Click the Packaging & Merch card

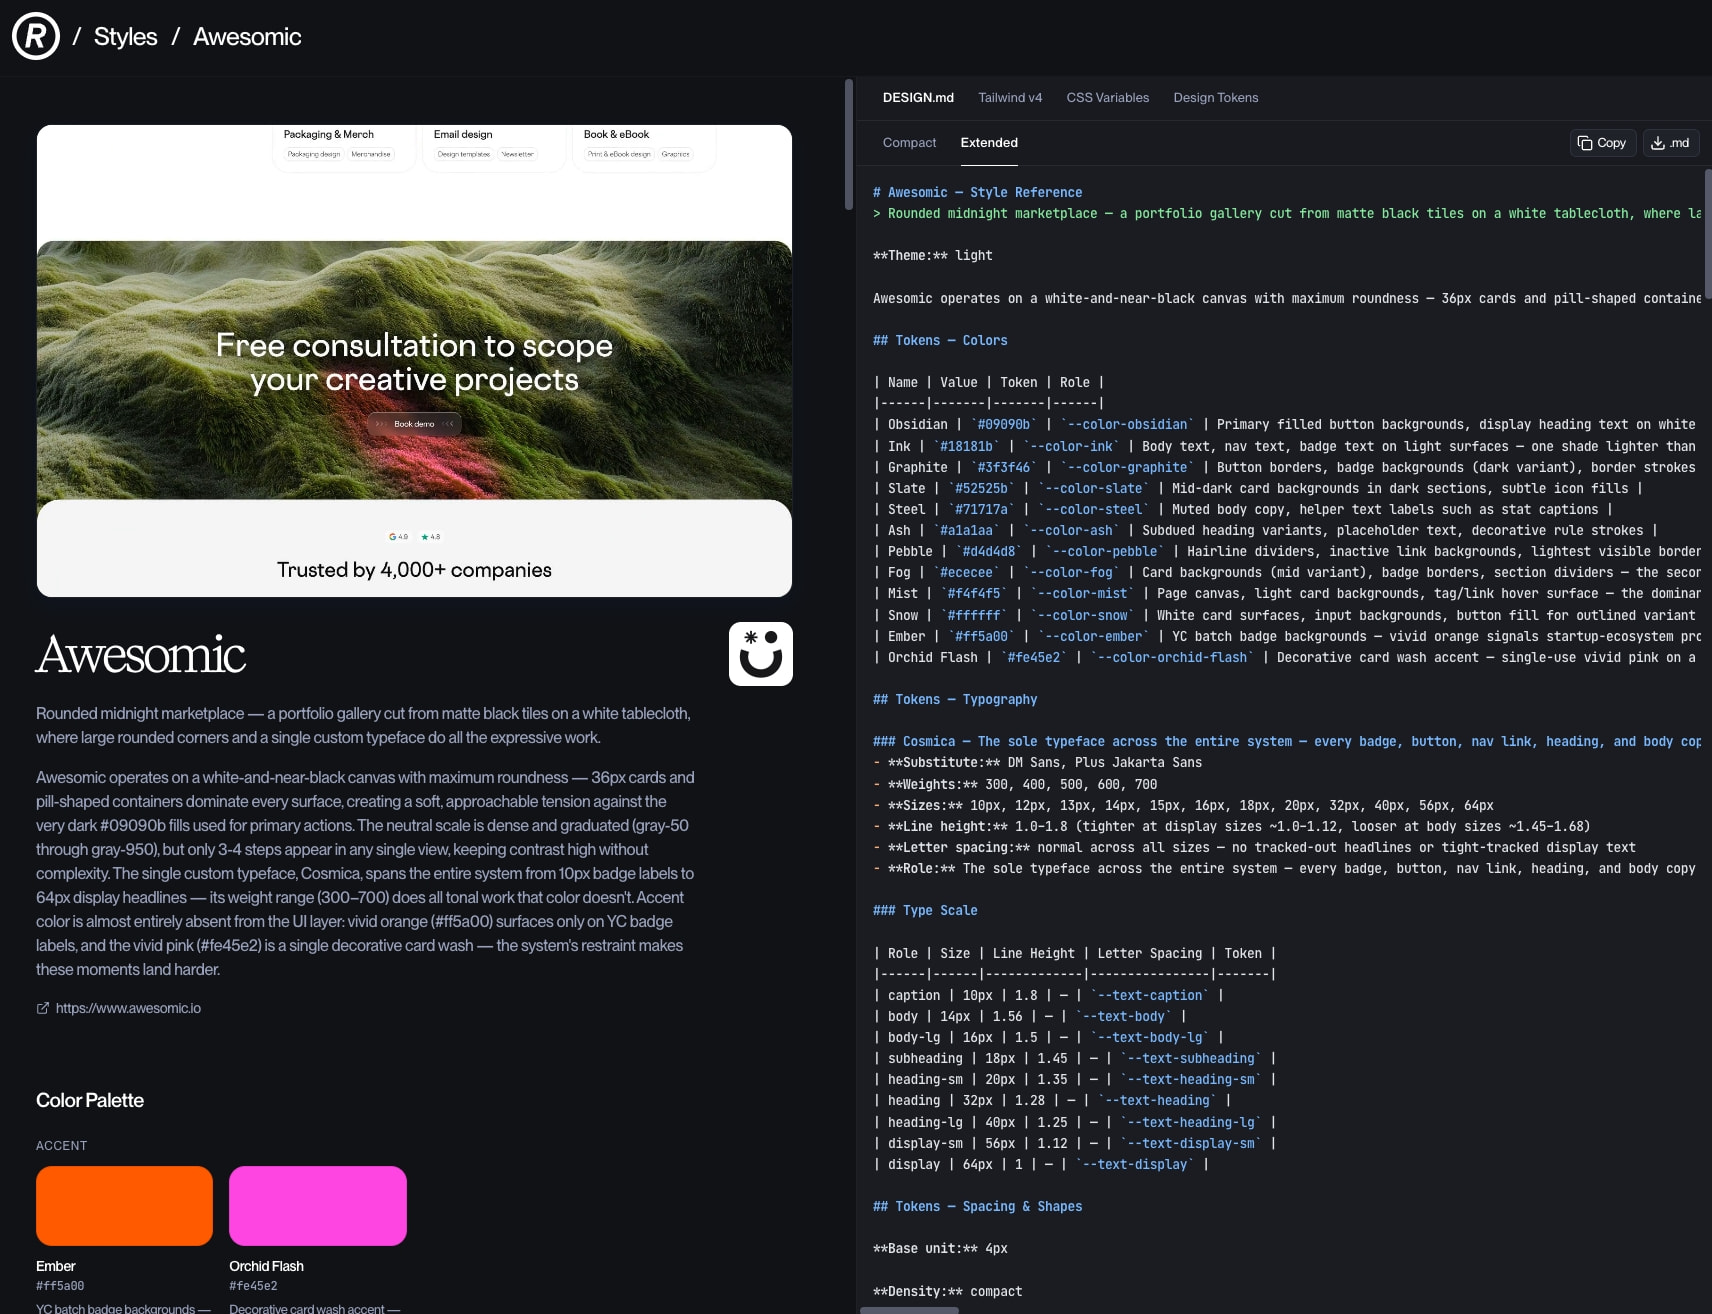coord(344,147)
